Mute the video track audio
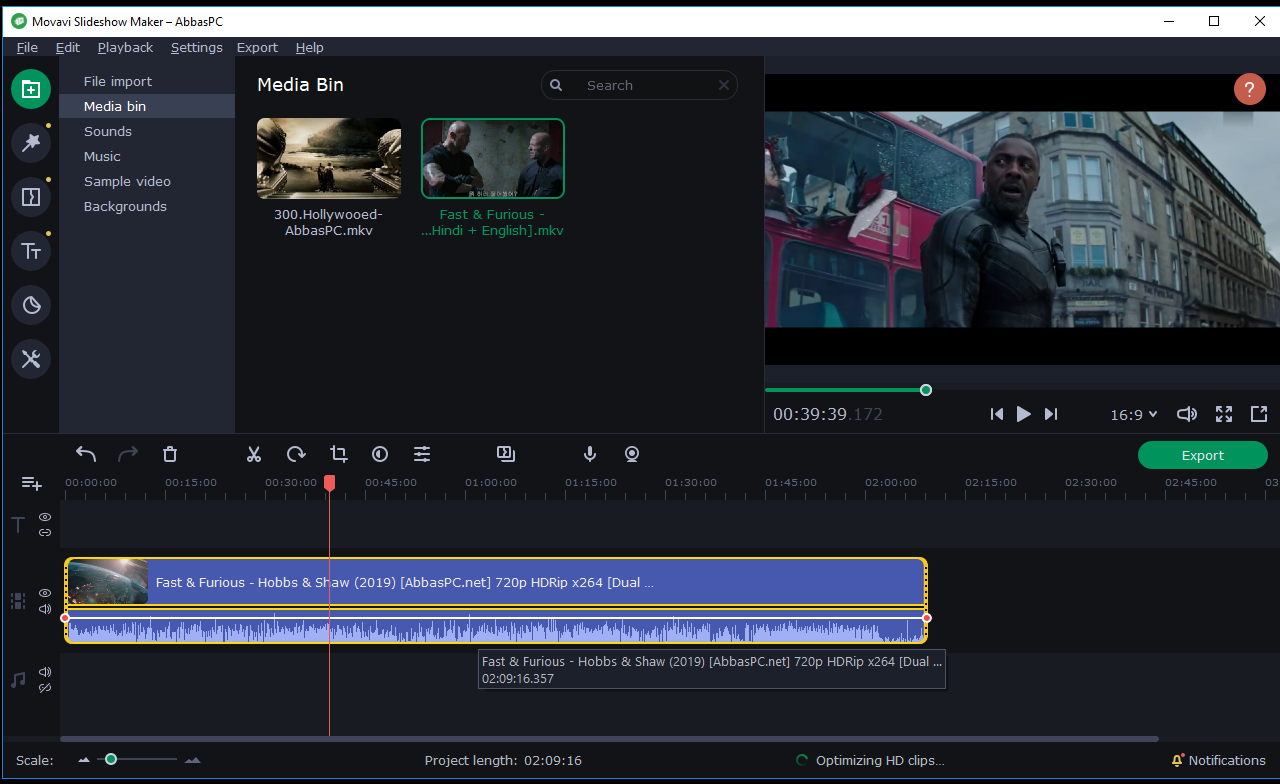 click(45, 609)
